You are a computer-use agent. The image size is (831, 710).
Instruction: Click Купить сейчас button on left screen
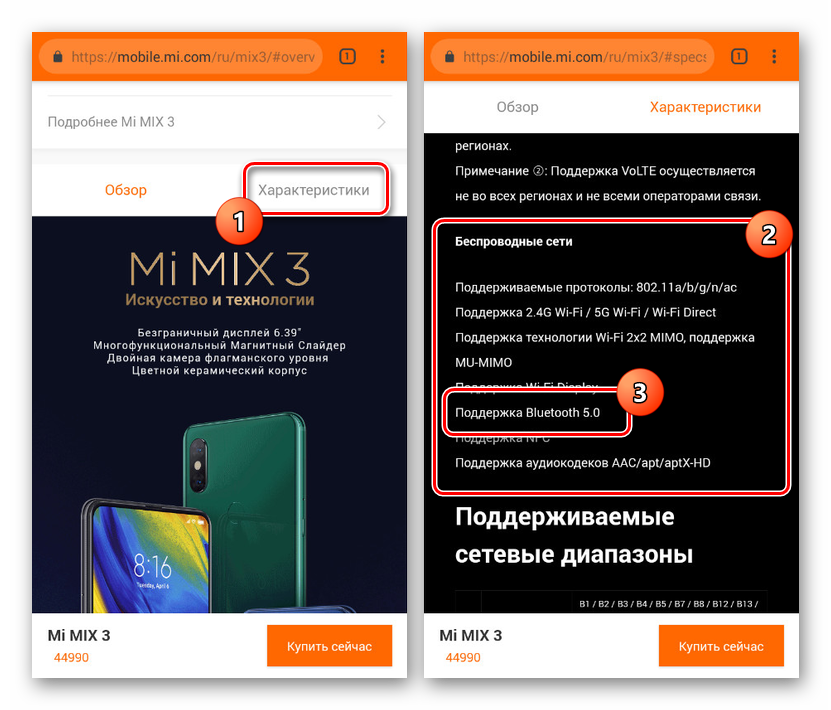point(329,645)
